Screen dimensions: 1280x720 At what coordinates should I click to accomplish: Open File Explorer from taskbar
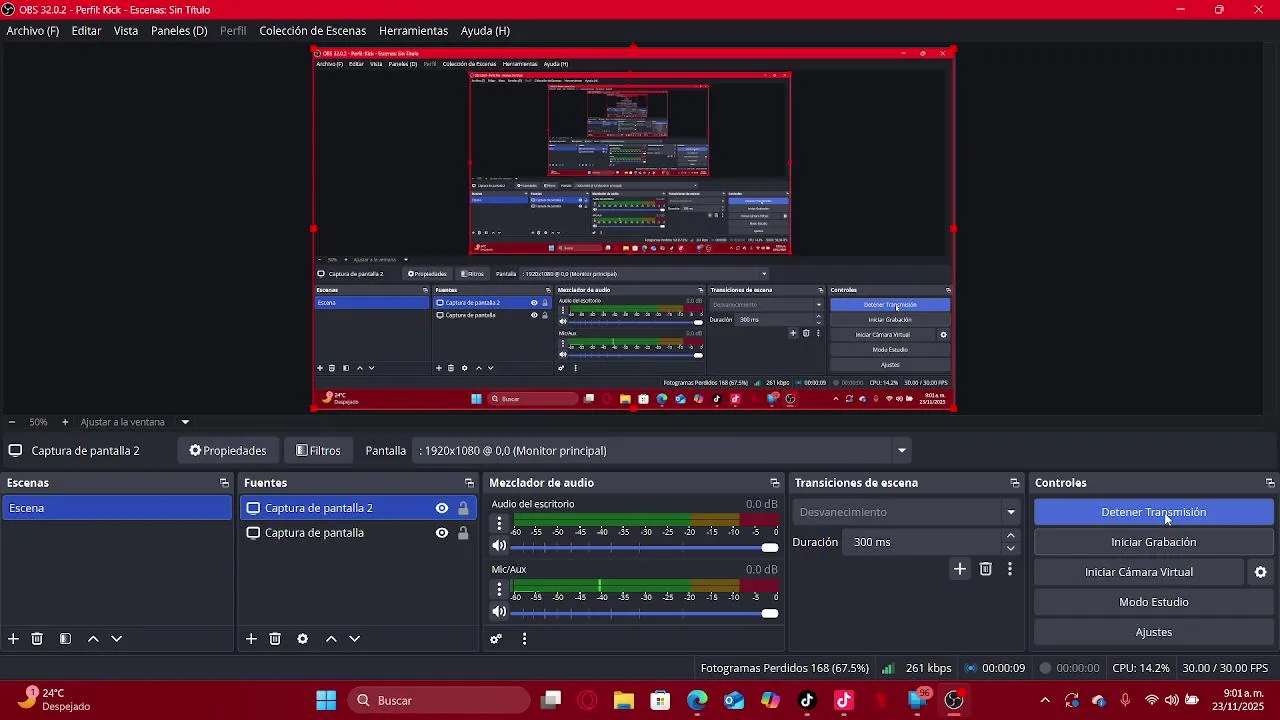[624, 700]
